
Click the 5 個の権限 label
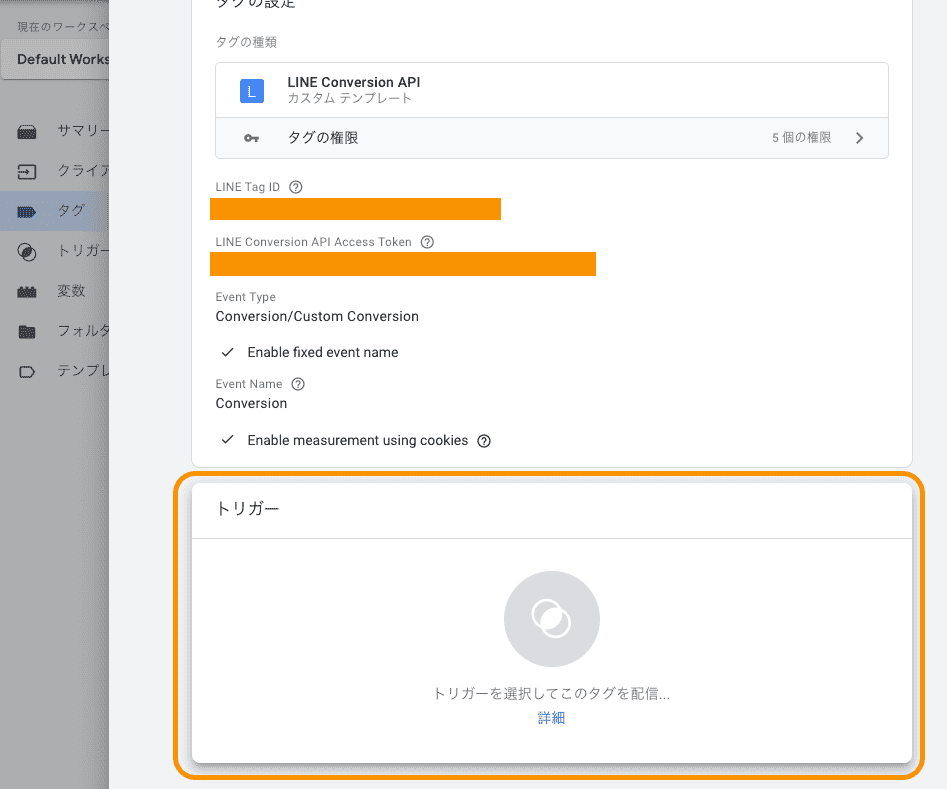pos(801,138)
